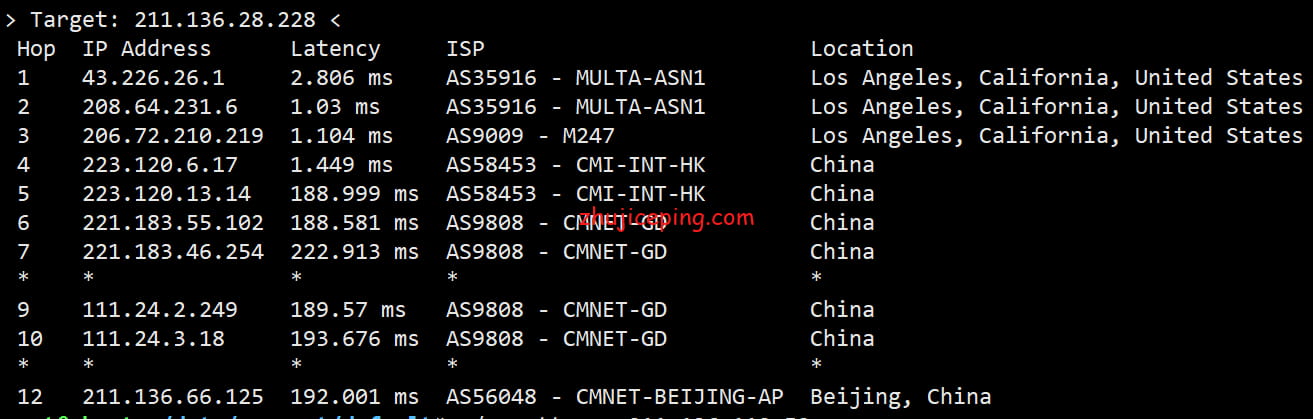Click the 193.676 ms latency value
The width and height of the screenshot is (1313, 419).
[354, 338]
